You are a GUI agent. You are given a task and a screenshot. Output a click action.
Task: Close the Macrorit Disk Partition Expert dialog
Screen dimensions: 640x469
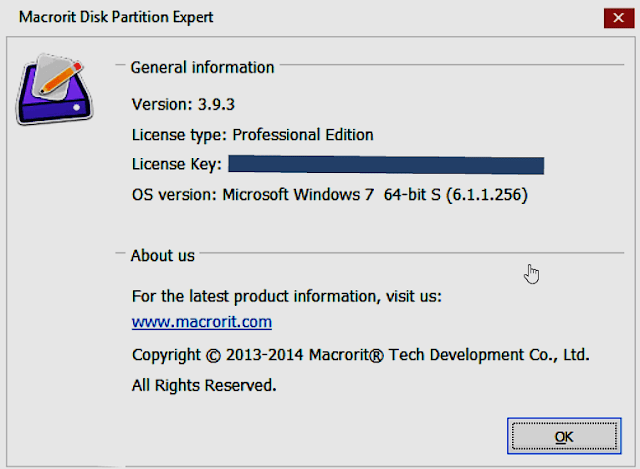[619, 18]
